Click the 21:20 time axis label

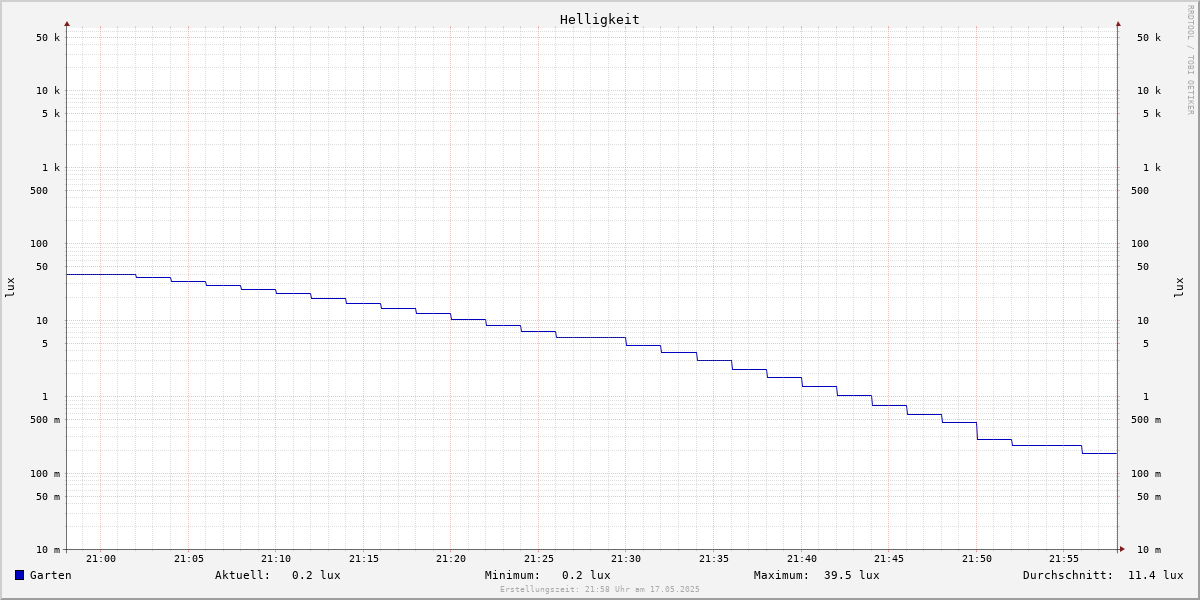[451, 559]
